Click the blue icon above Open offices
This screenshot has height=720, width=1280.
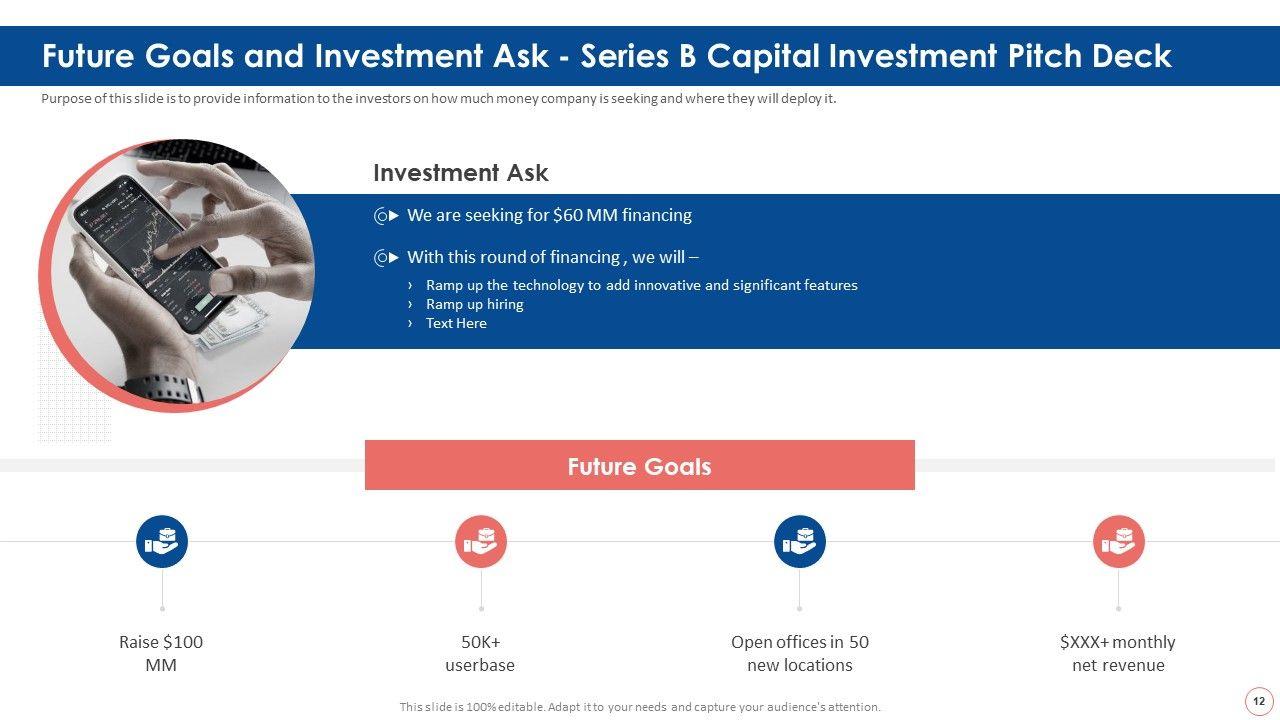[x=800, y=542]
